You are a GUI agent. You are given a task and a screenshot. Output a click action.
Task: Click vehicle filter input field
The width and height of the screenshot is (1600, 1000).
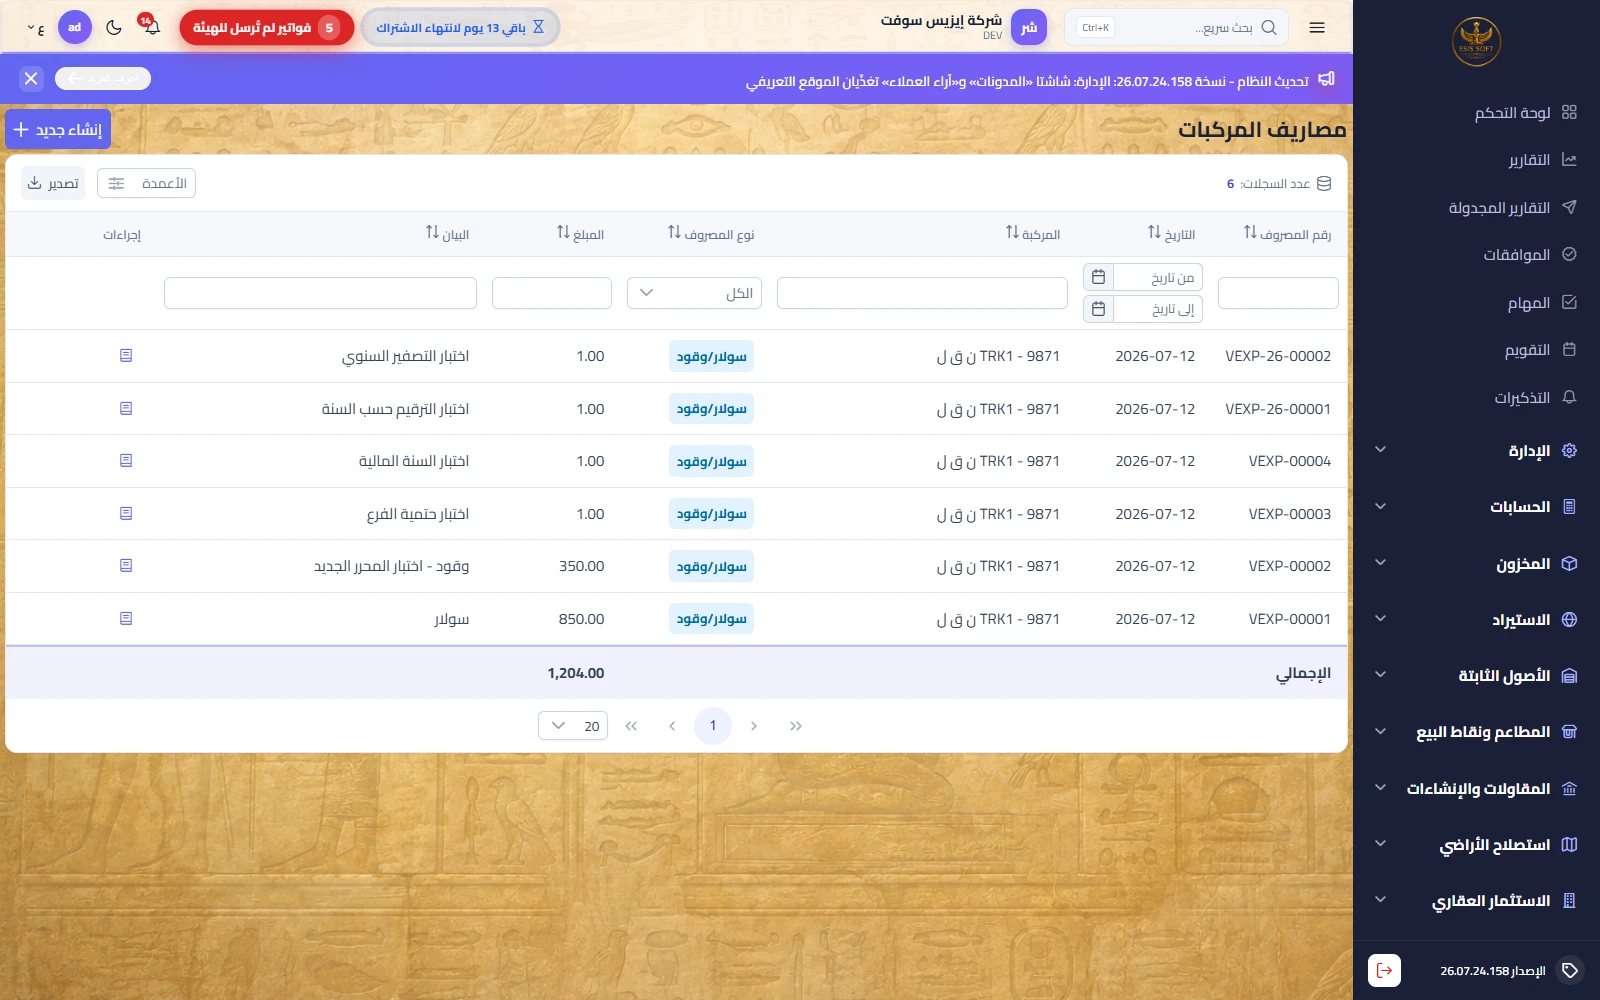point(922,293)
